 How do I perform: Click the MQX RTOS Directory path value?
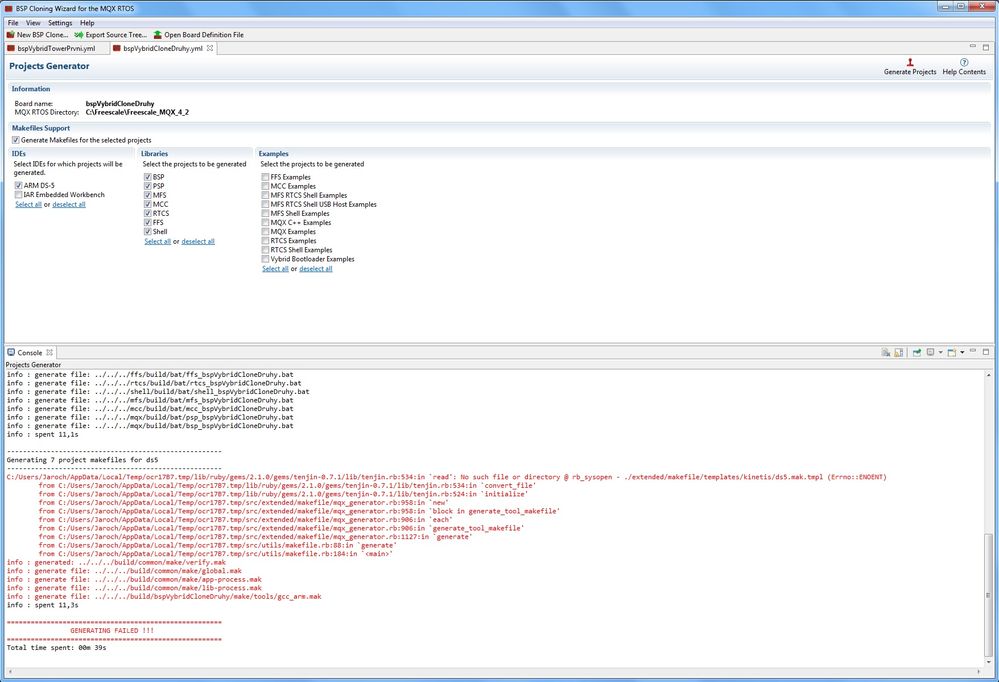[137, 113]
